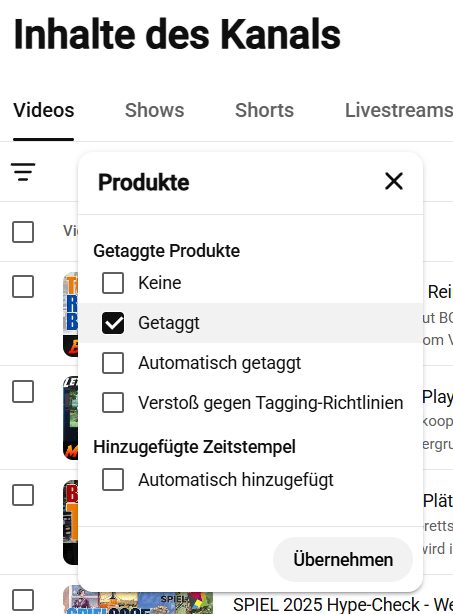Open the filter icon beside the video list
The height and width of the screenshot is (614, 453).
(x=23, y=172)
